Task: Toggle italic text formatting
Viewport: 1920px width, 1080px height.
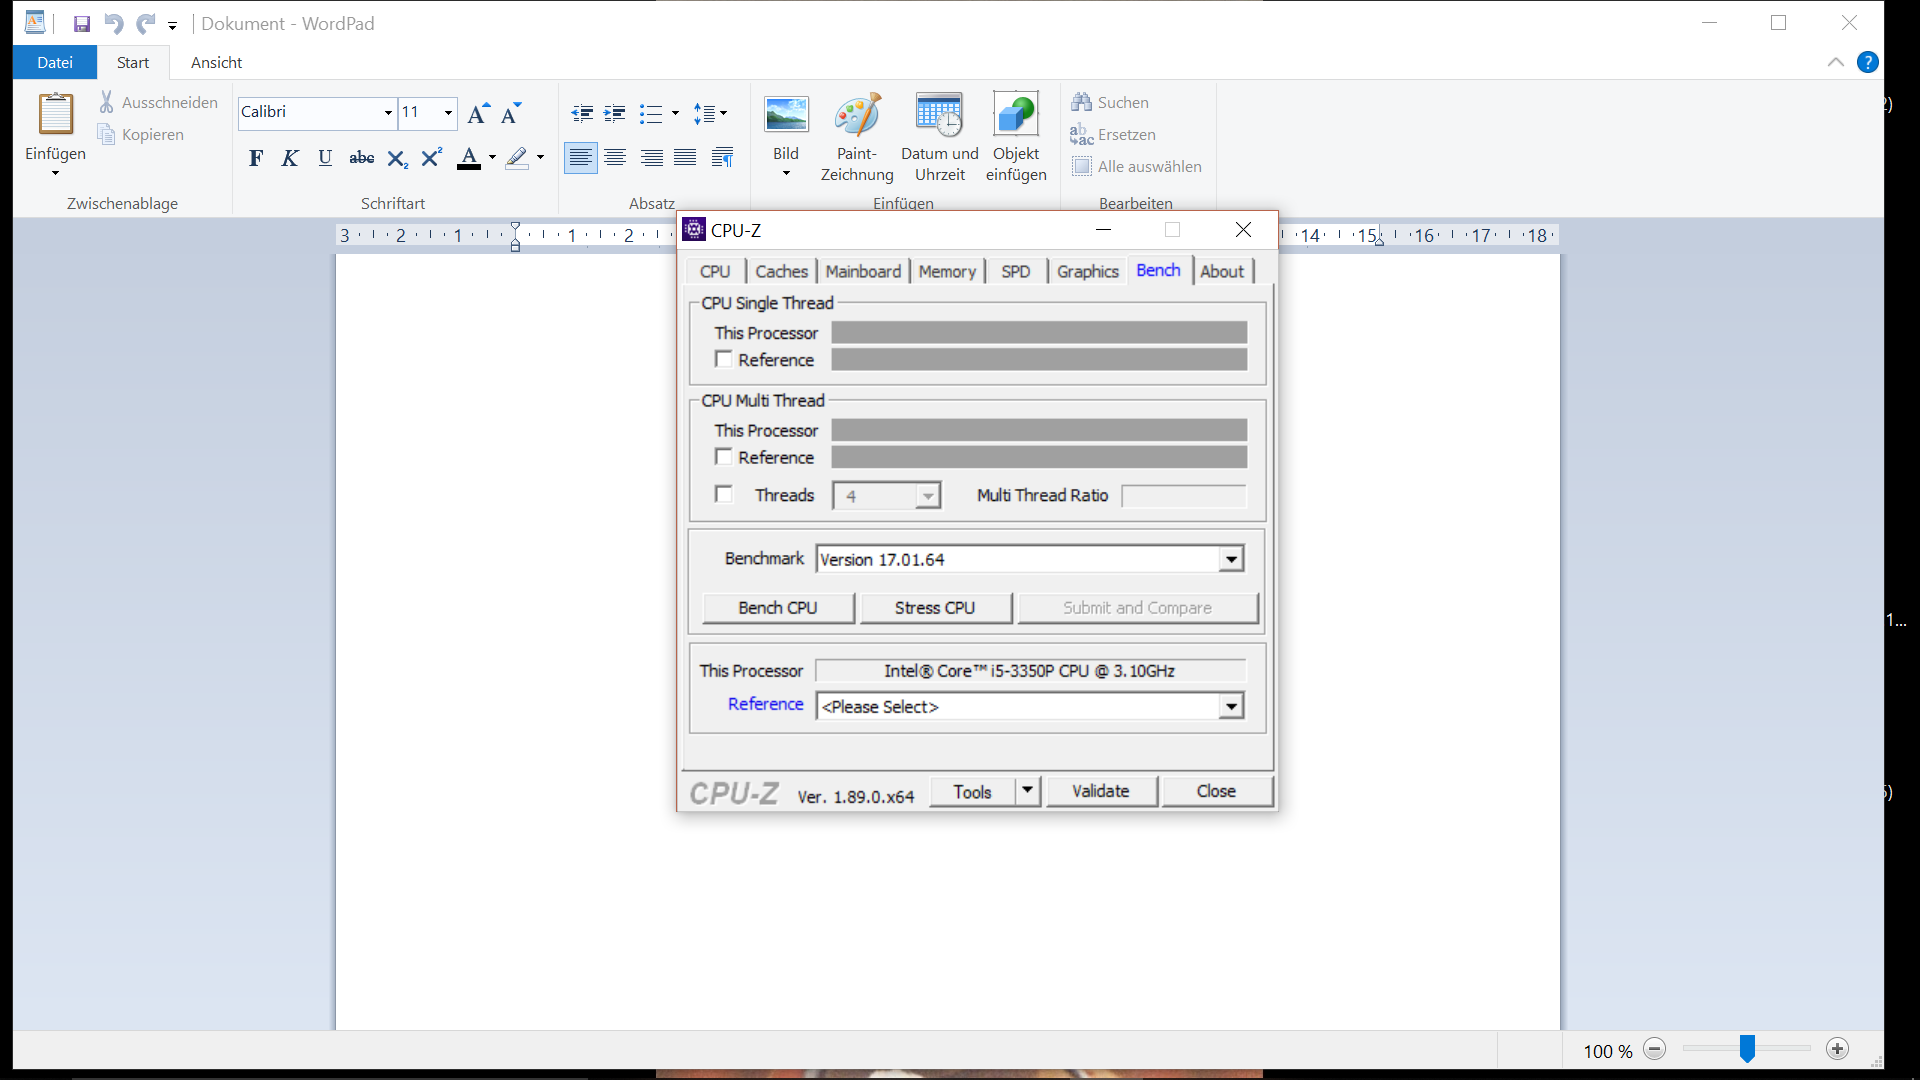Action: click(290, 158)
